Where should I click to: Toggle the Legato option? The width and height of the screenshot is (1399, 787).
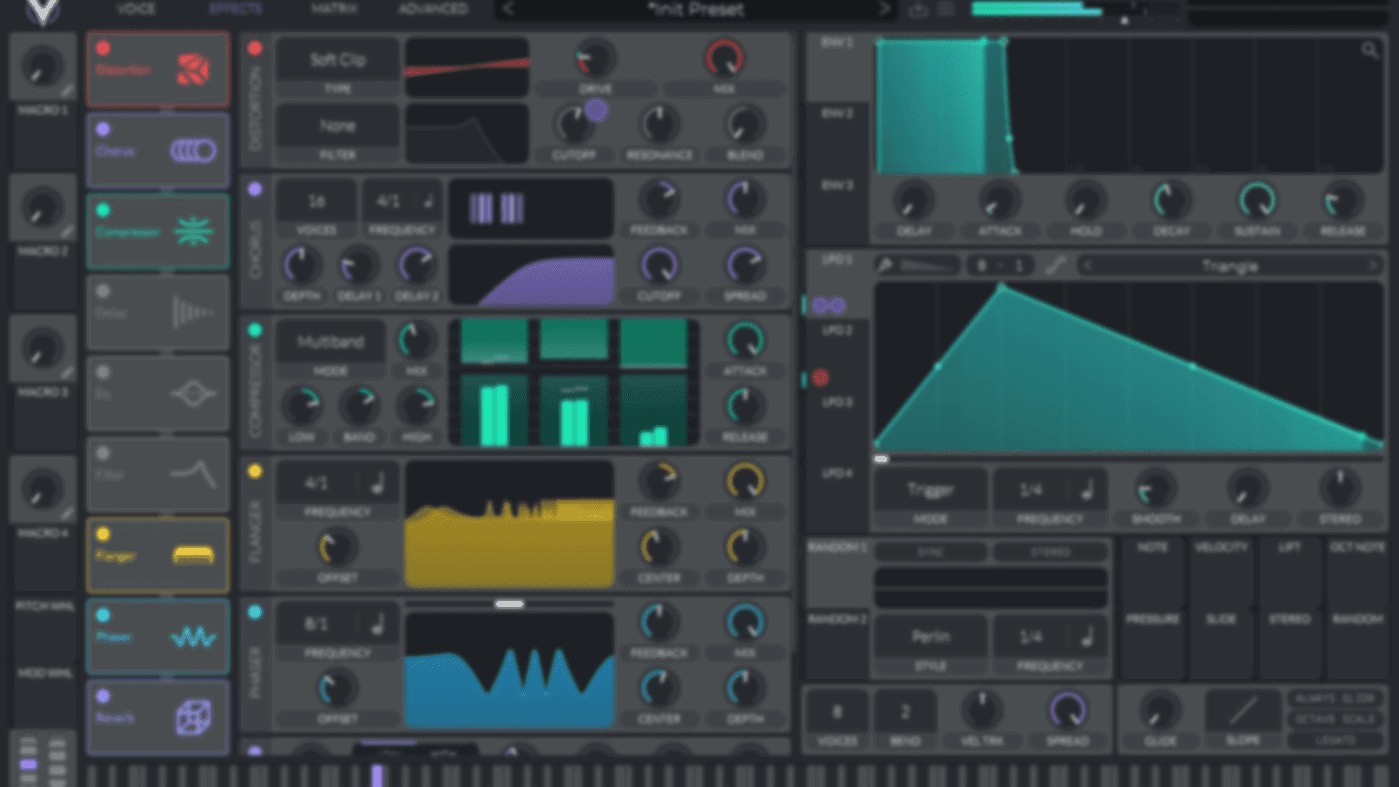click(1335, 741)
